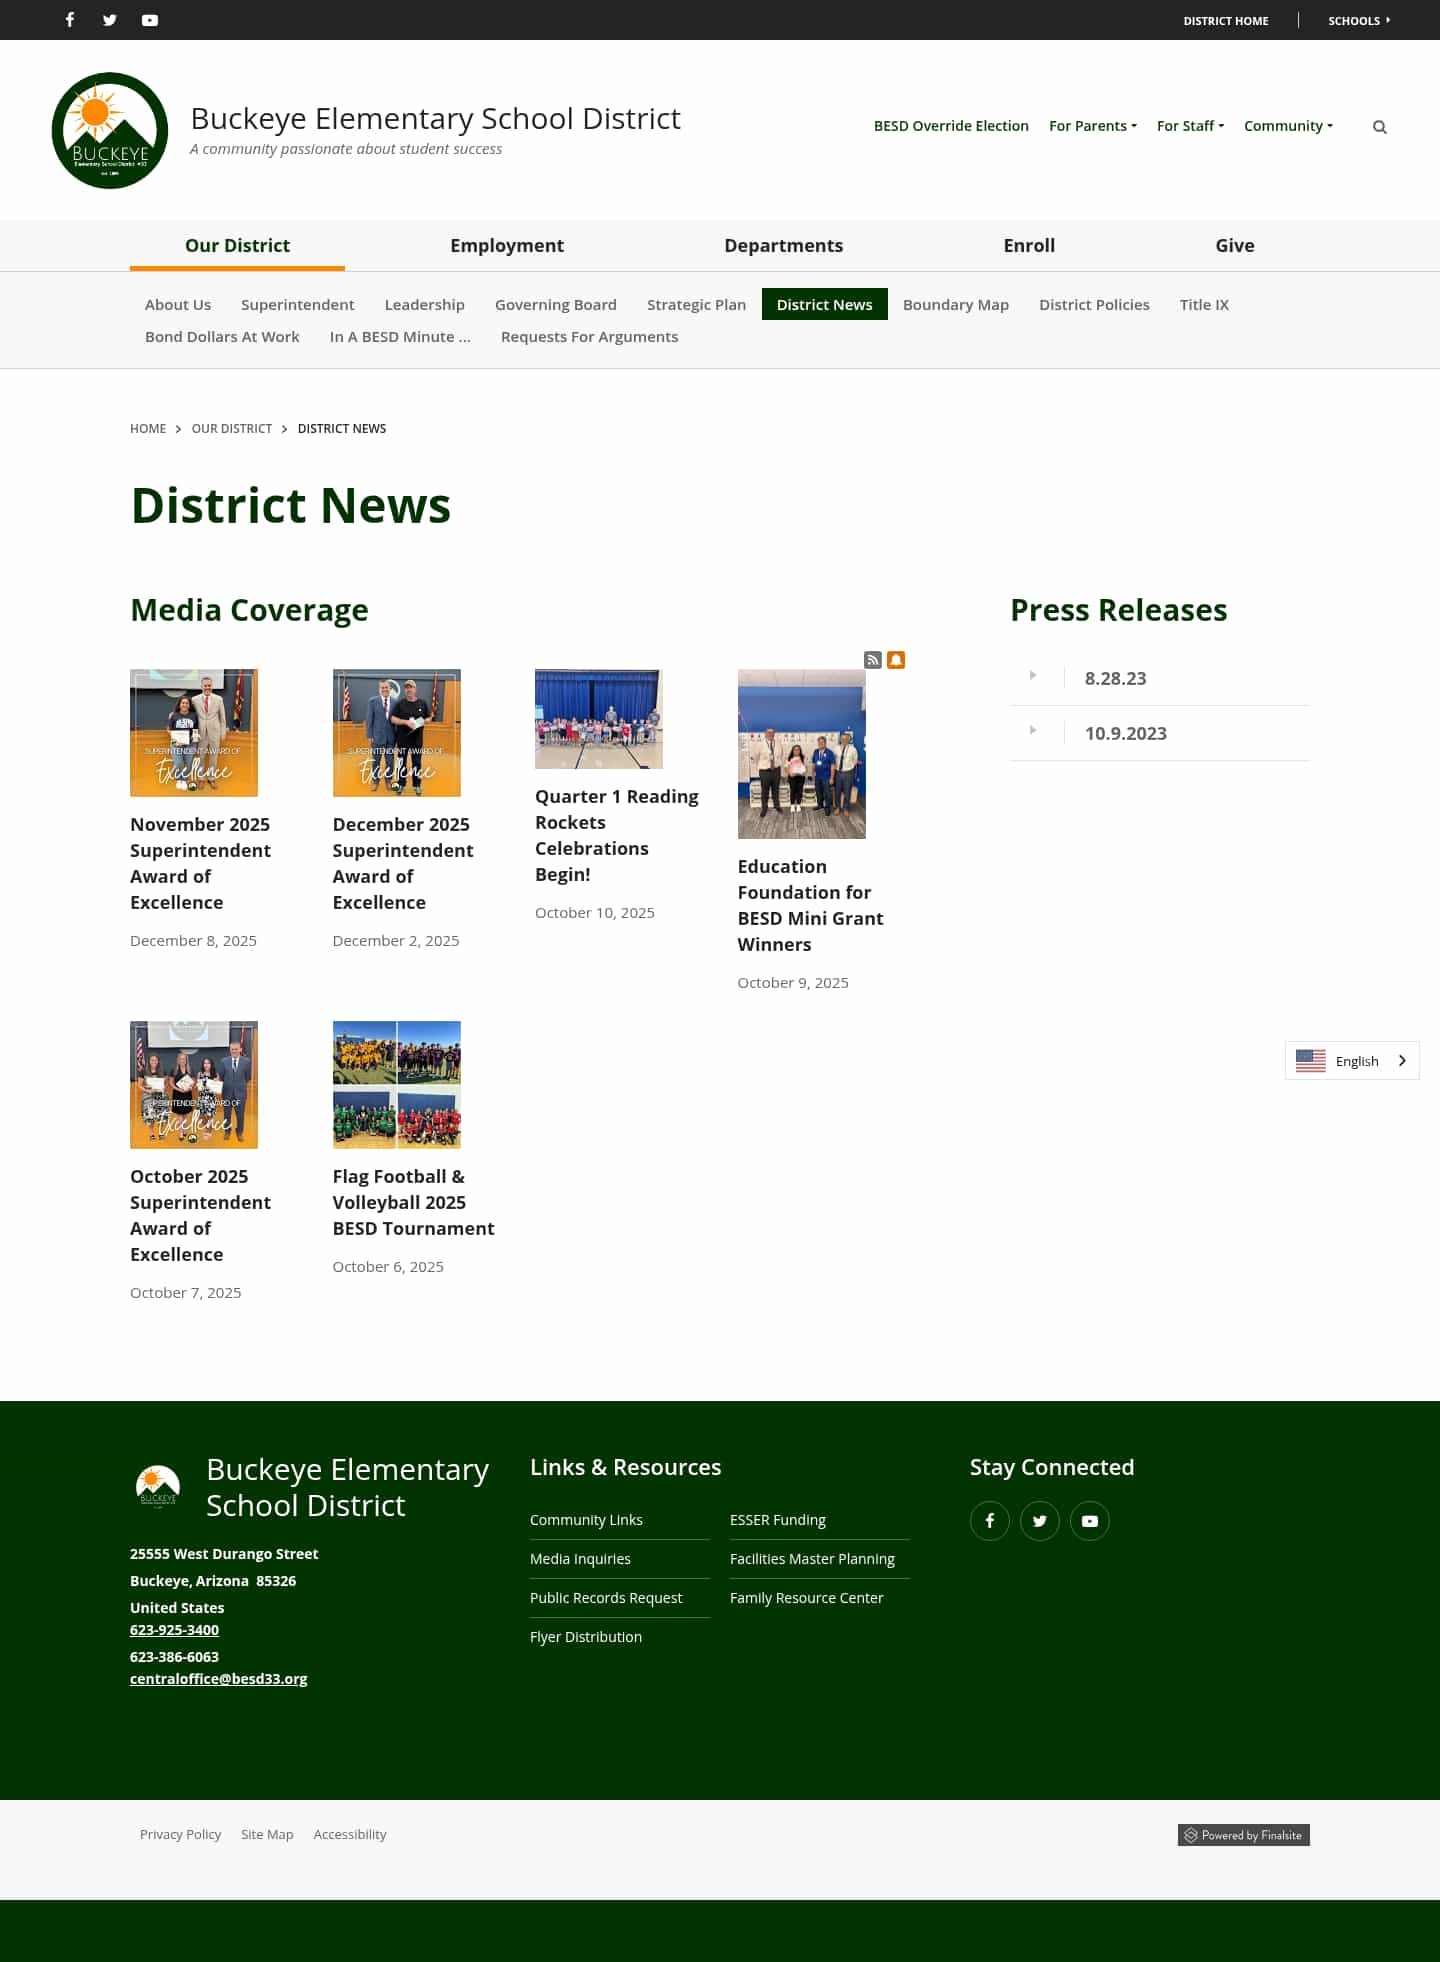The image size is (1440, 1962).
Task: Open the Schools dropdown in top bar
Action: 1359,20
